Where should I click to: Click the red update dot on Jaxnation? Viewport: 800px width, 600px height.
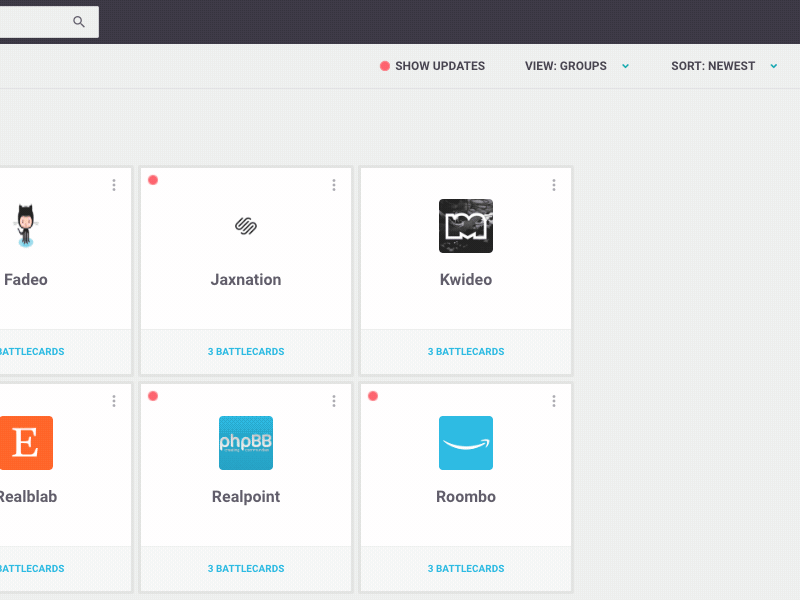[153, 180]
